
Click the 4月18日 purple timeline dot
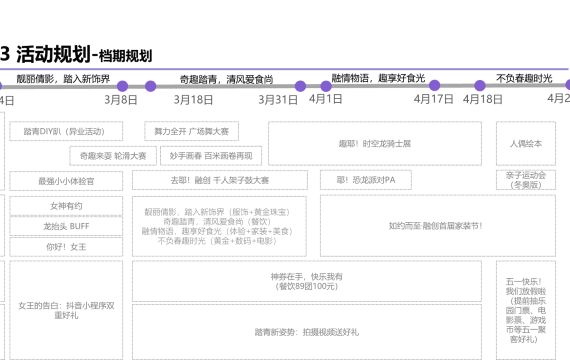(480, 85)
